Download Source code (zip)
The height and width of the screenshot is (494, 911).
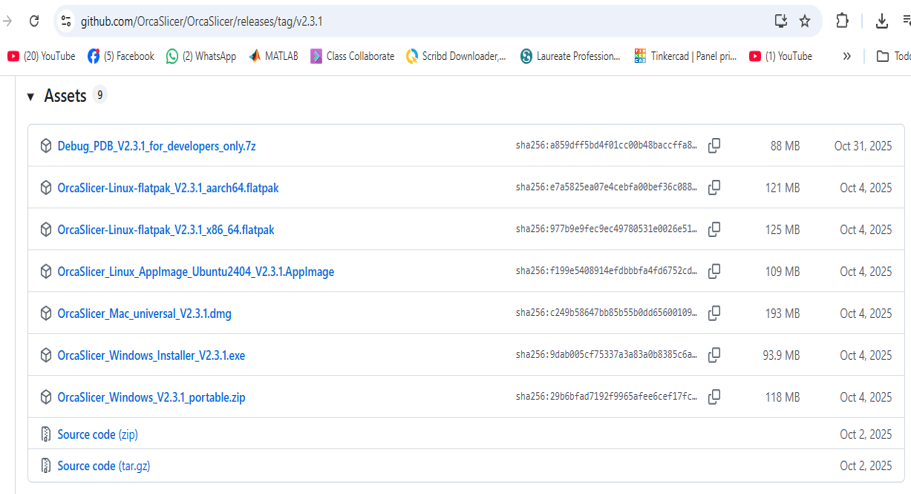(x=98, y=434)
